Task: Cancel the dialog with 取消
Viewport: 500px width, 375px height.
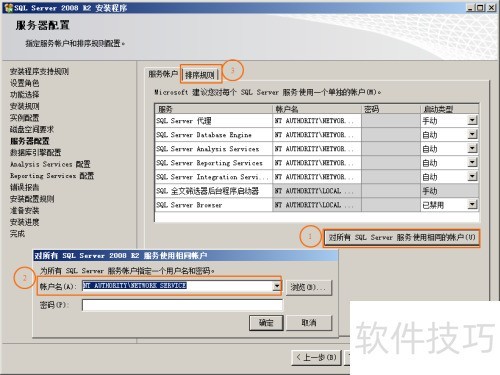Action: [309, 323]
